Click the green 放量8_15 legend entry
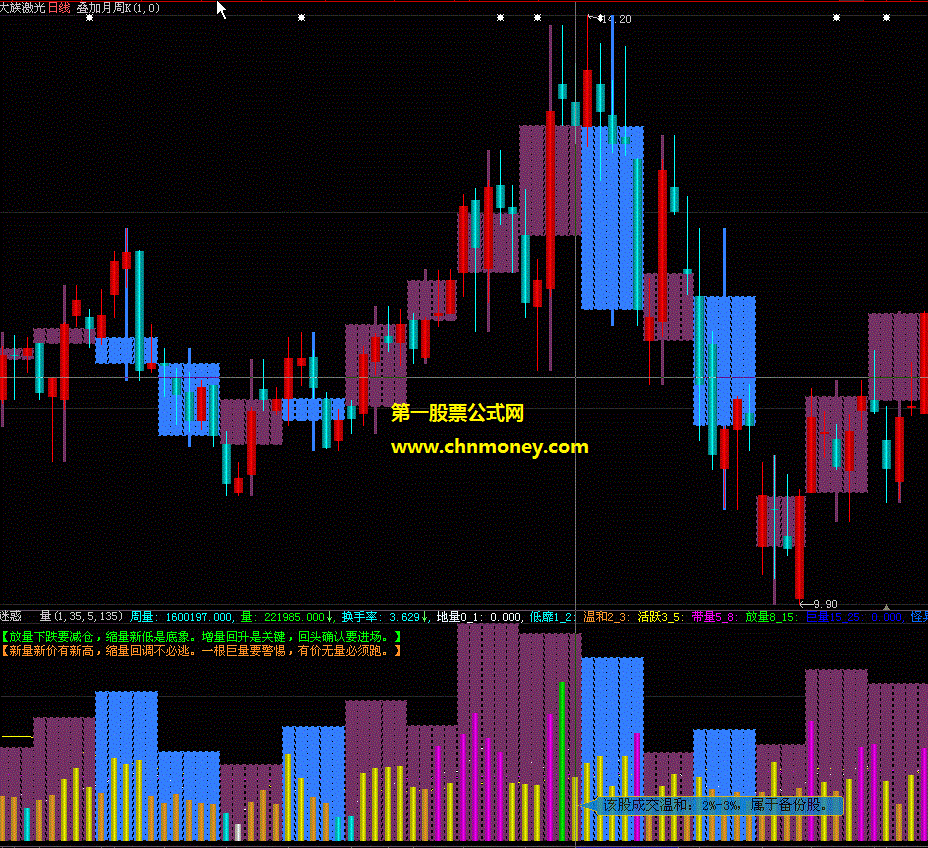The image size is (928, 848). 771,617
